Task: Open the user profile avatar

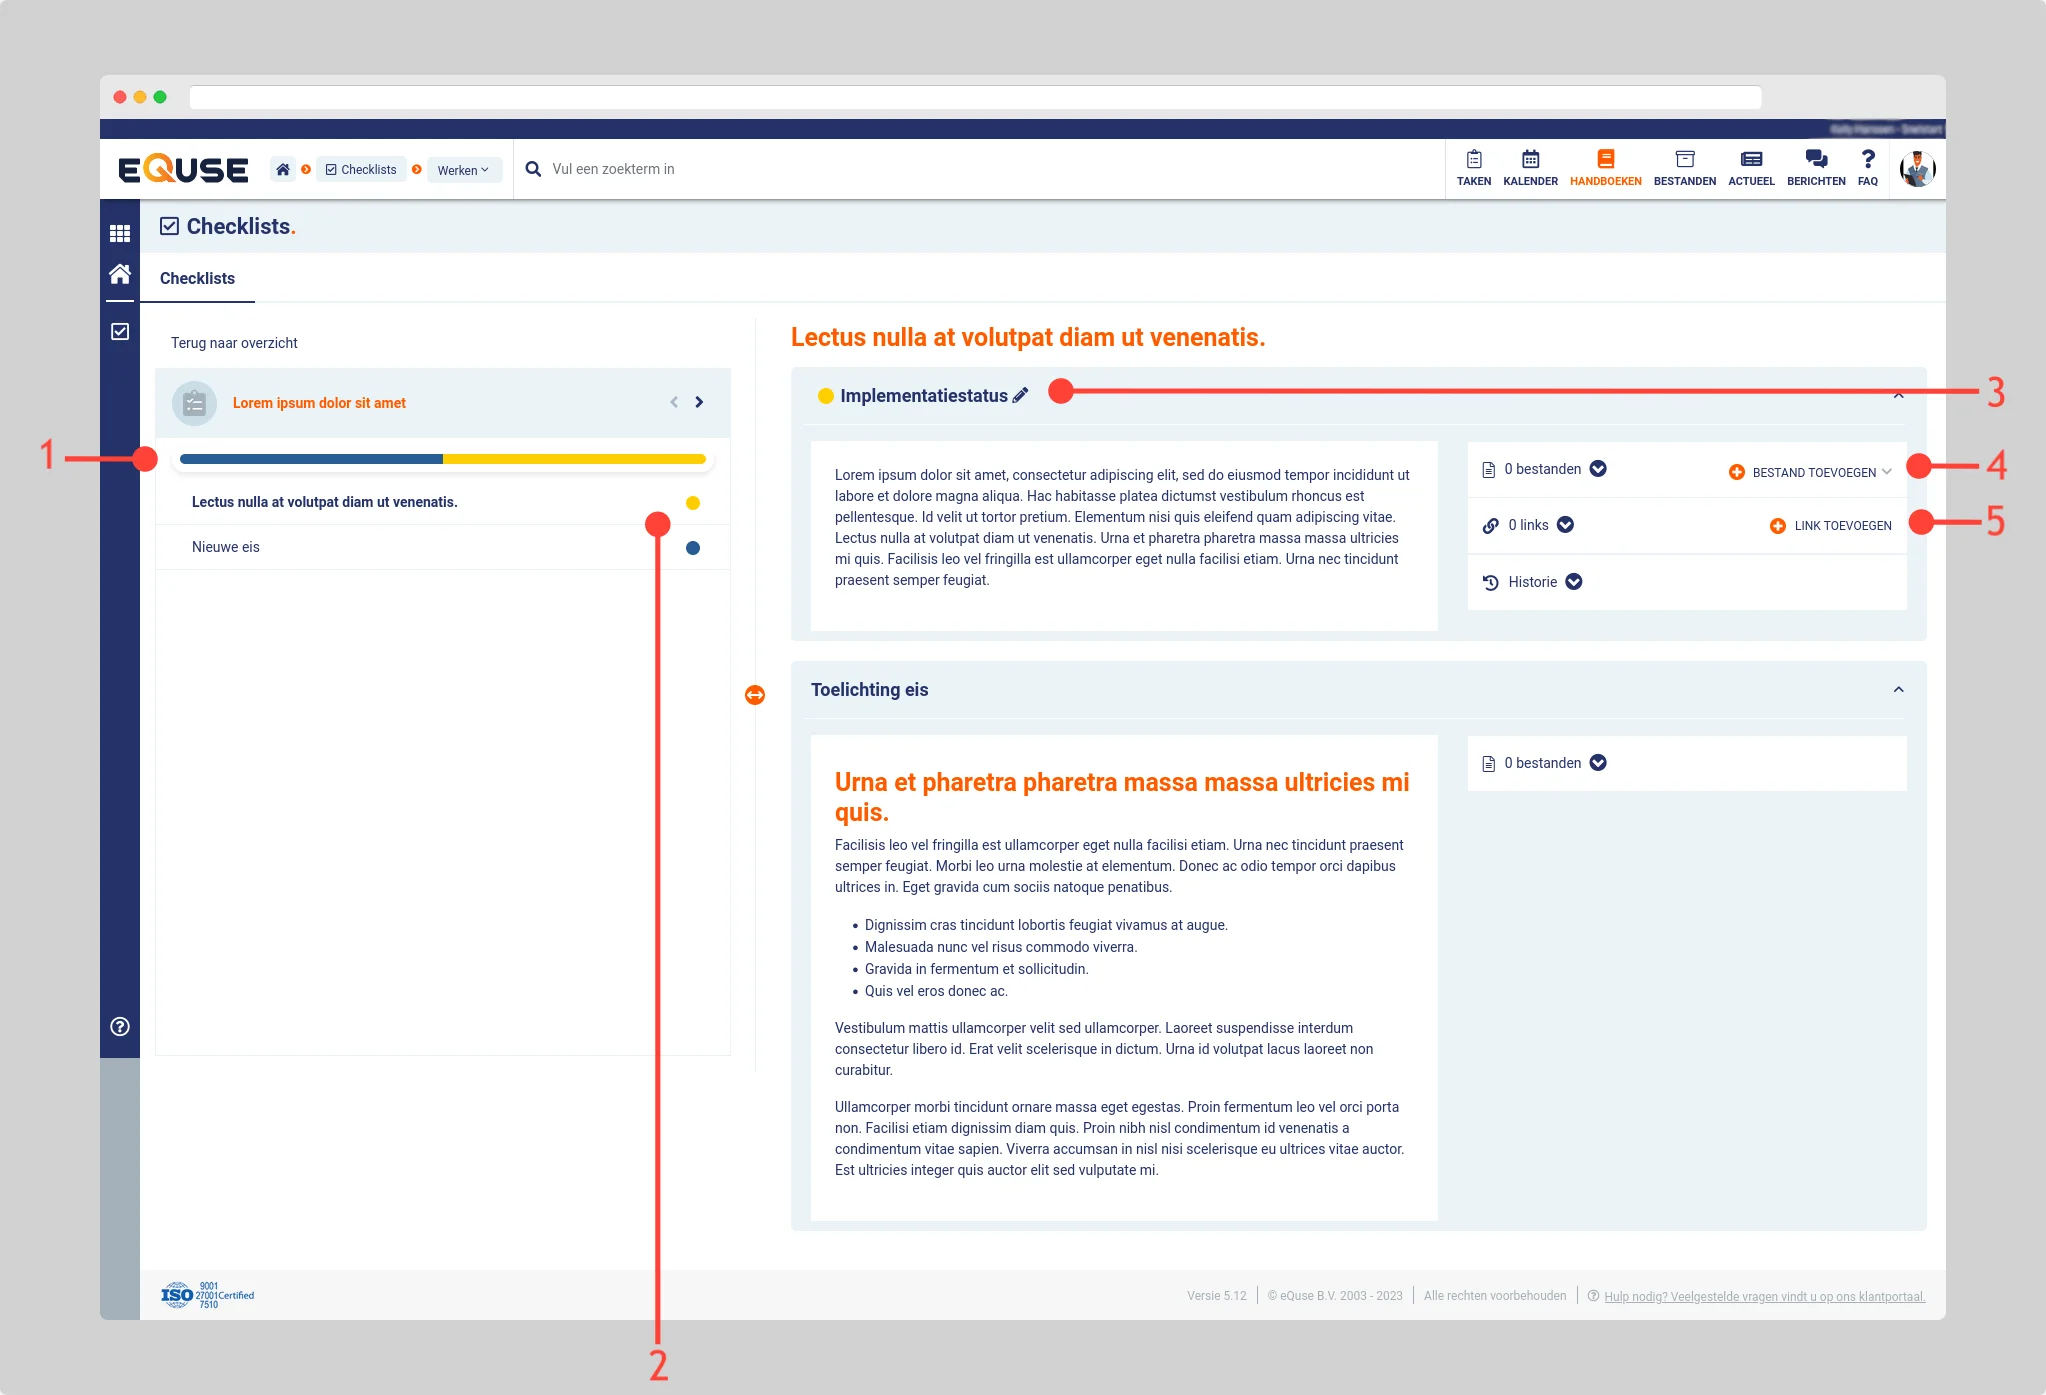Action: 1917,169
